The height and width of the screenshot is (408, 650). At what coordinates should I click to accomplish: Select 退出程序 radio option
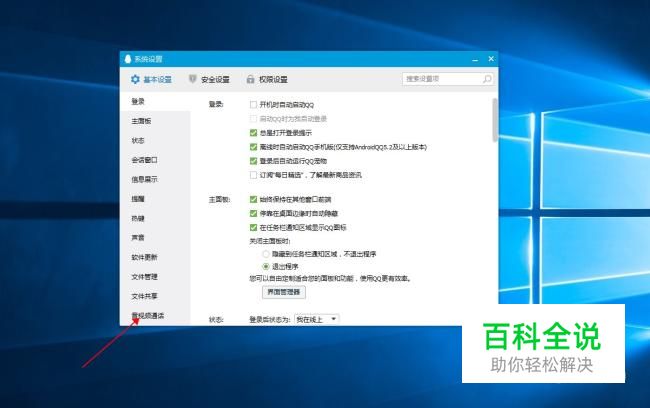tap(266, 266)
